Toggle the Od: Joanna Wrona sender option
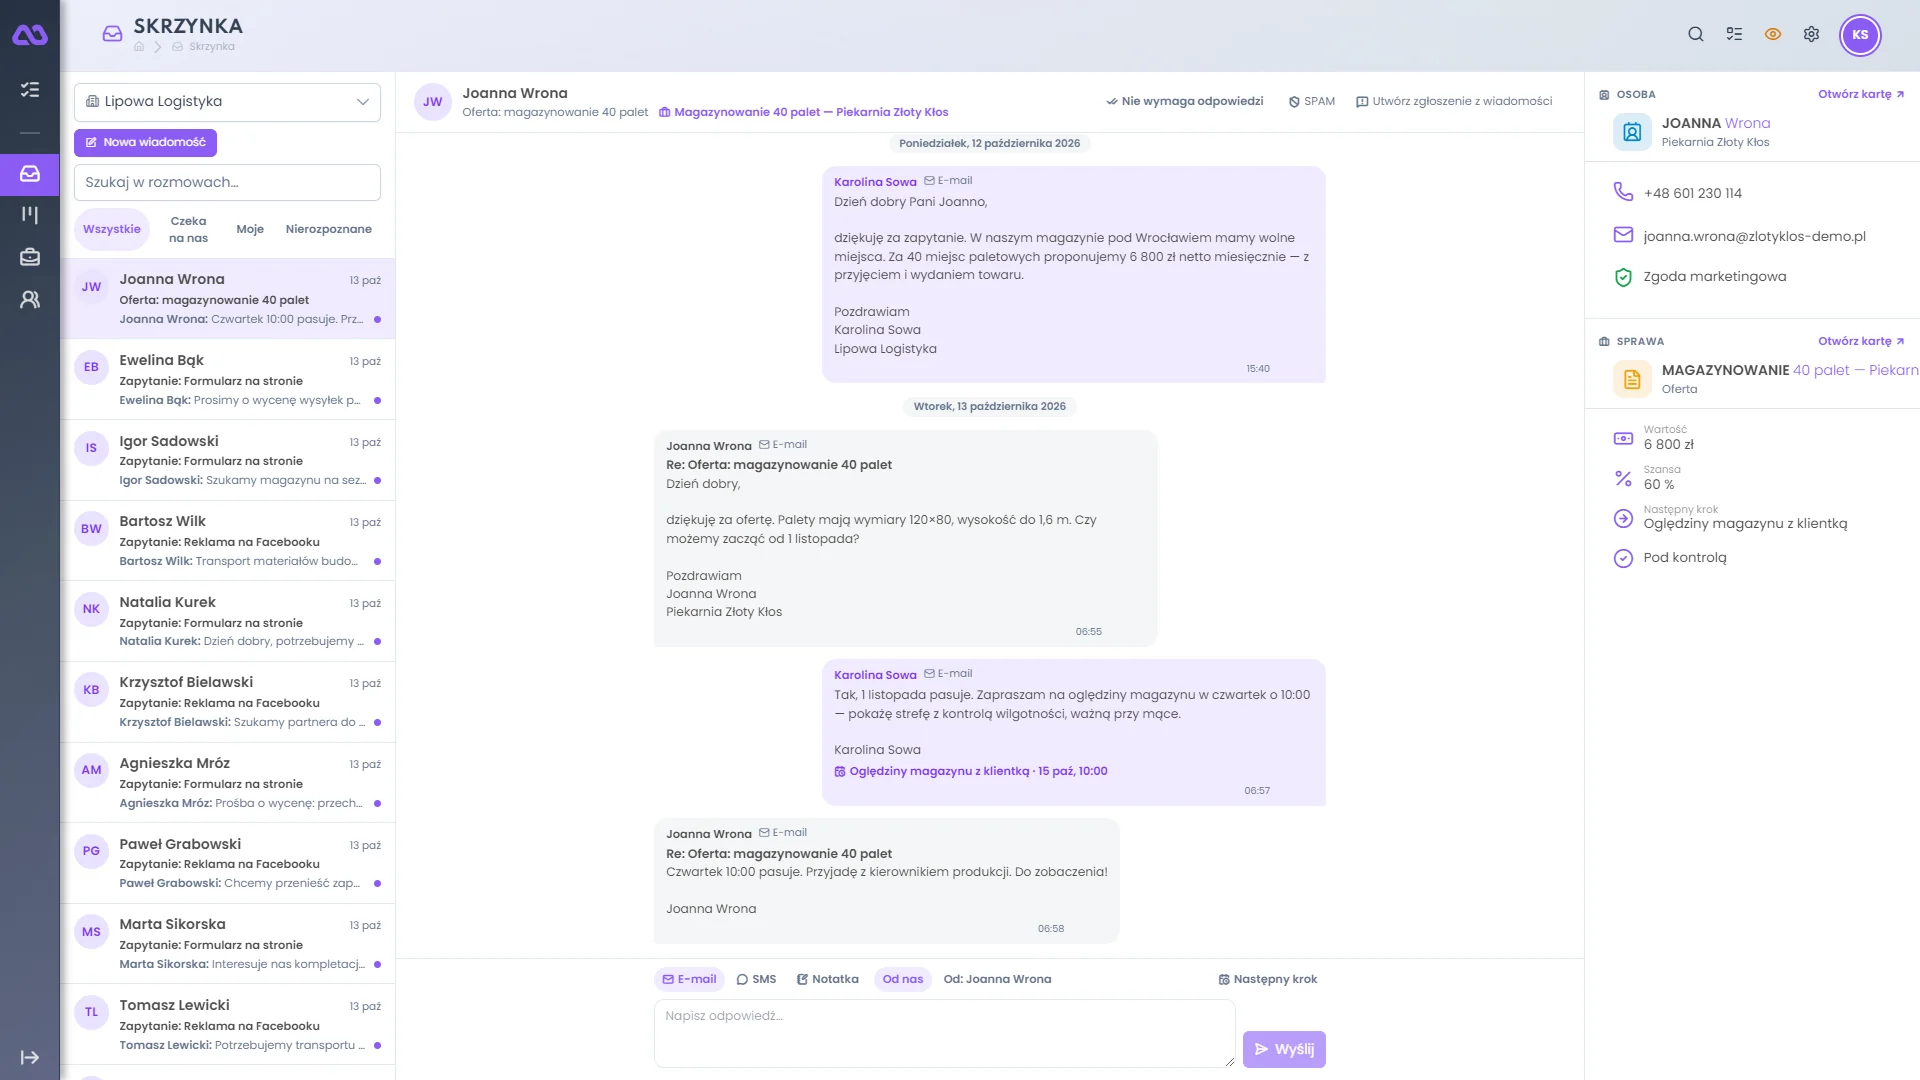Viewport: 1920px width, 1080px height. click(997, 979)
